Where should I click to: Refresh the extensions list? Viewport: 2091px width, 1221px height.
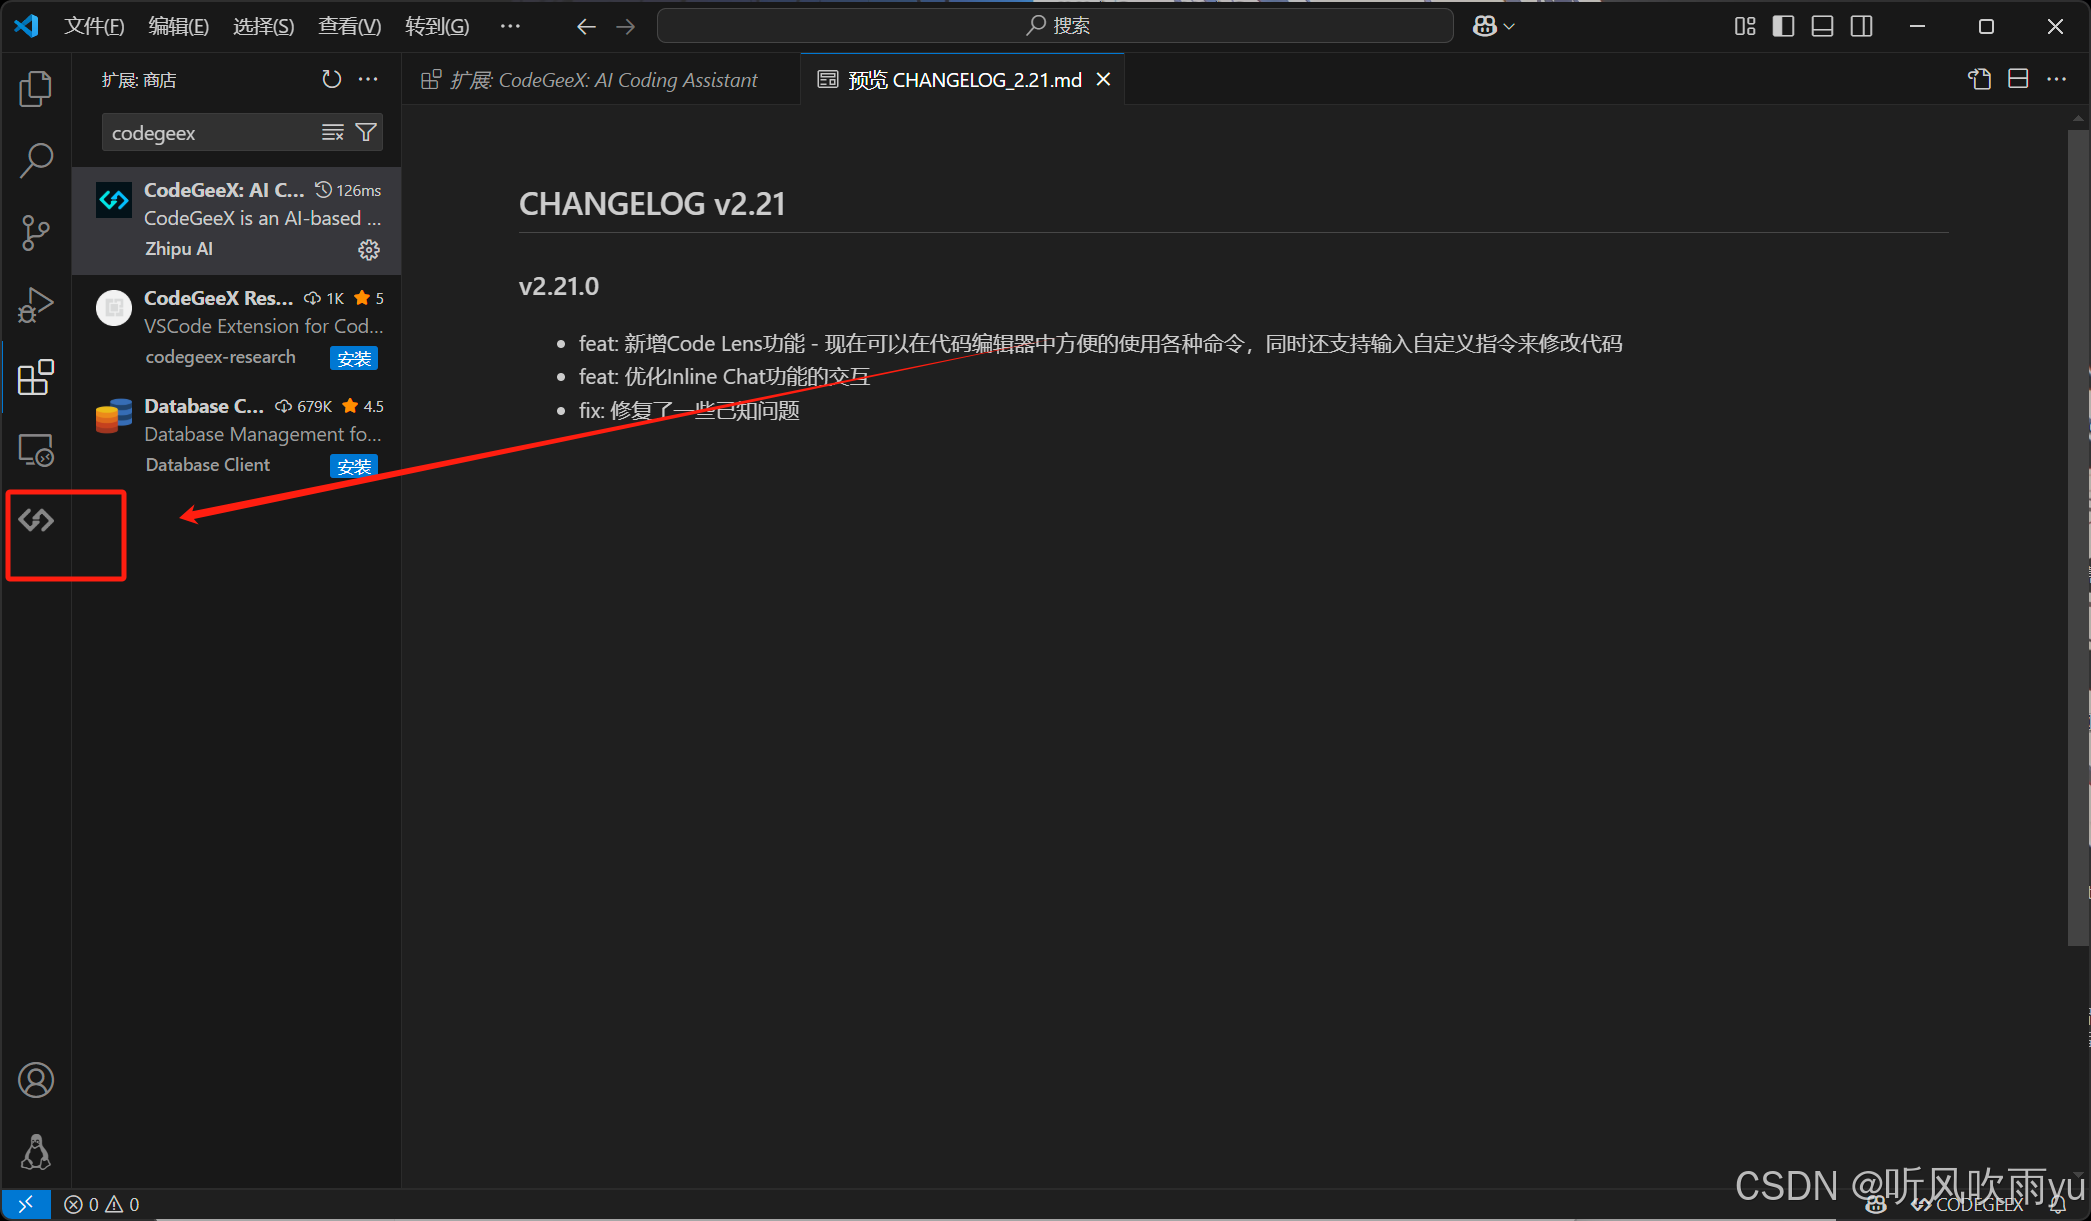pos(331,79)
